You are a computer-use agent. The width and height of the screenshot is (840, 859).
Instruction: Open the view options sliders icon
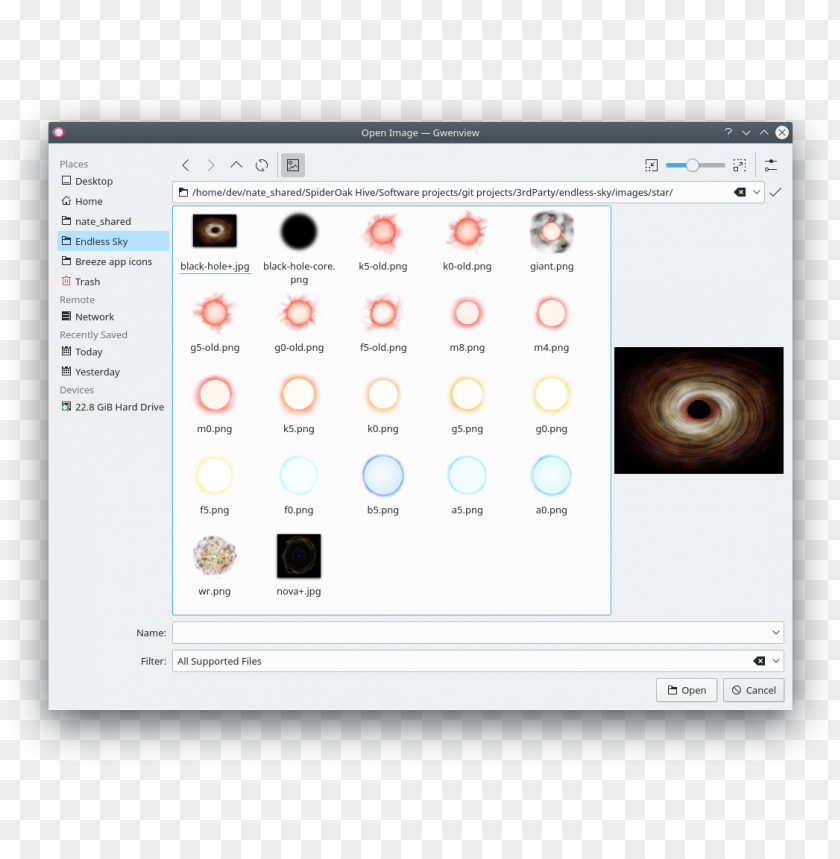[x=771, y=165]
